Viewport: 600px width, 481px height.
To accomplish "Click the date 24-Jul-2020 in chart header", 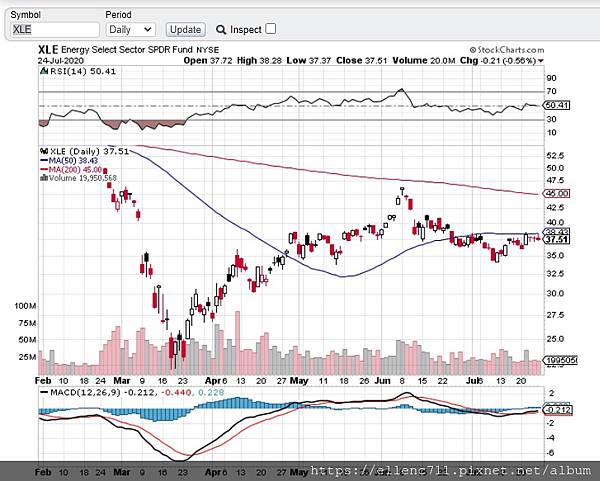I will (x=61, y=61).
